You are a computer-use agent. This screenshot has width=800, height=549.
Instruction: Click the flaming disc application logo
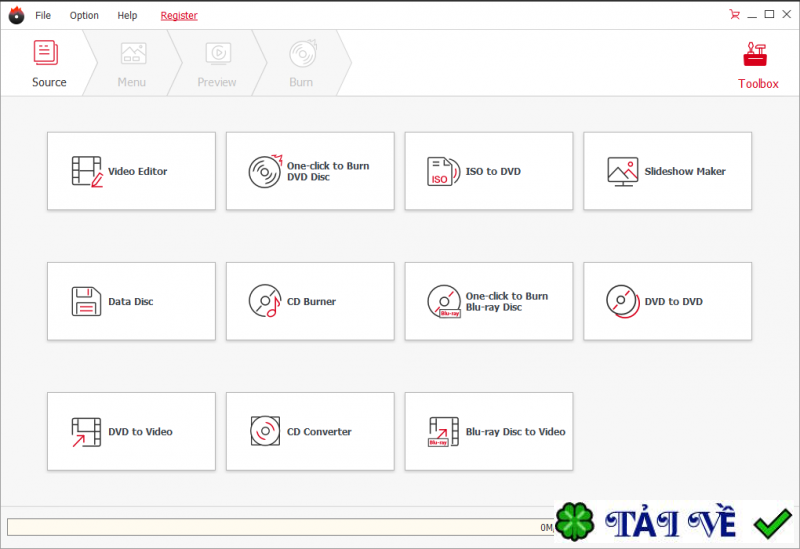(x=16, y=15)
